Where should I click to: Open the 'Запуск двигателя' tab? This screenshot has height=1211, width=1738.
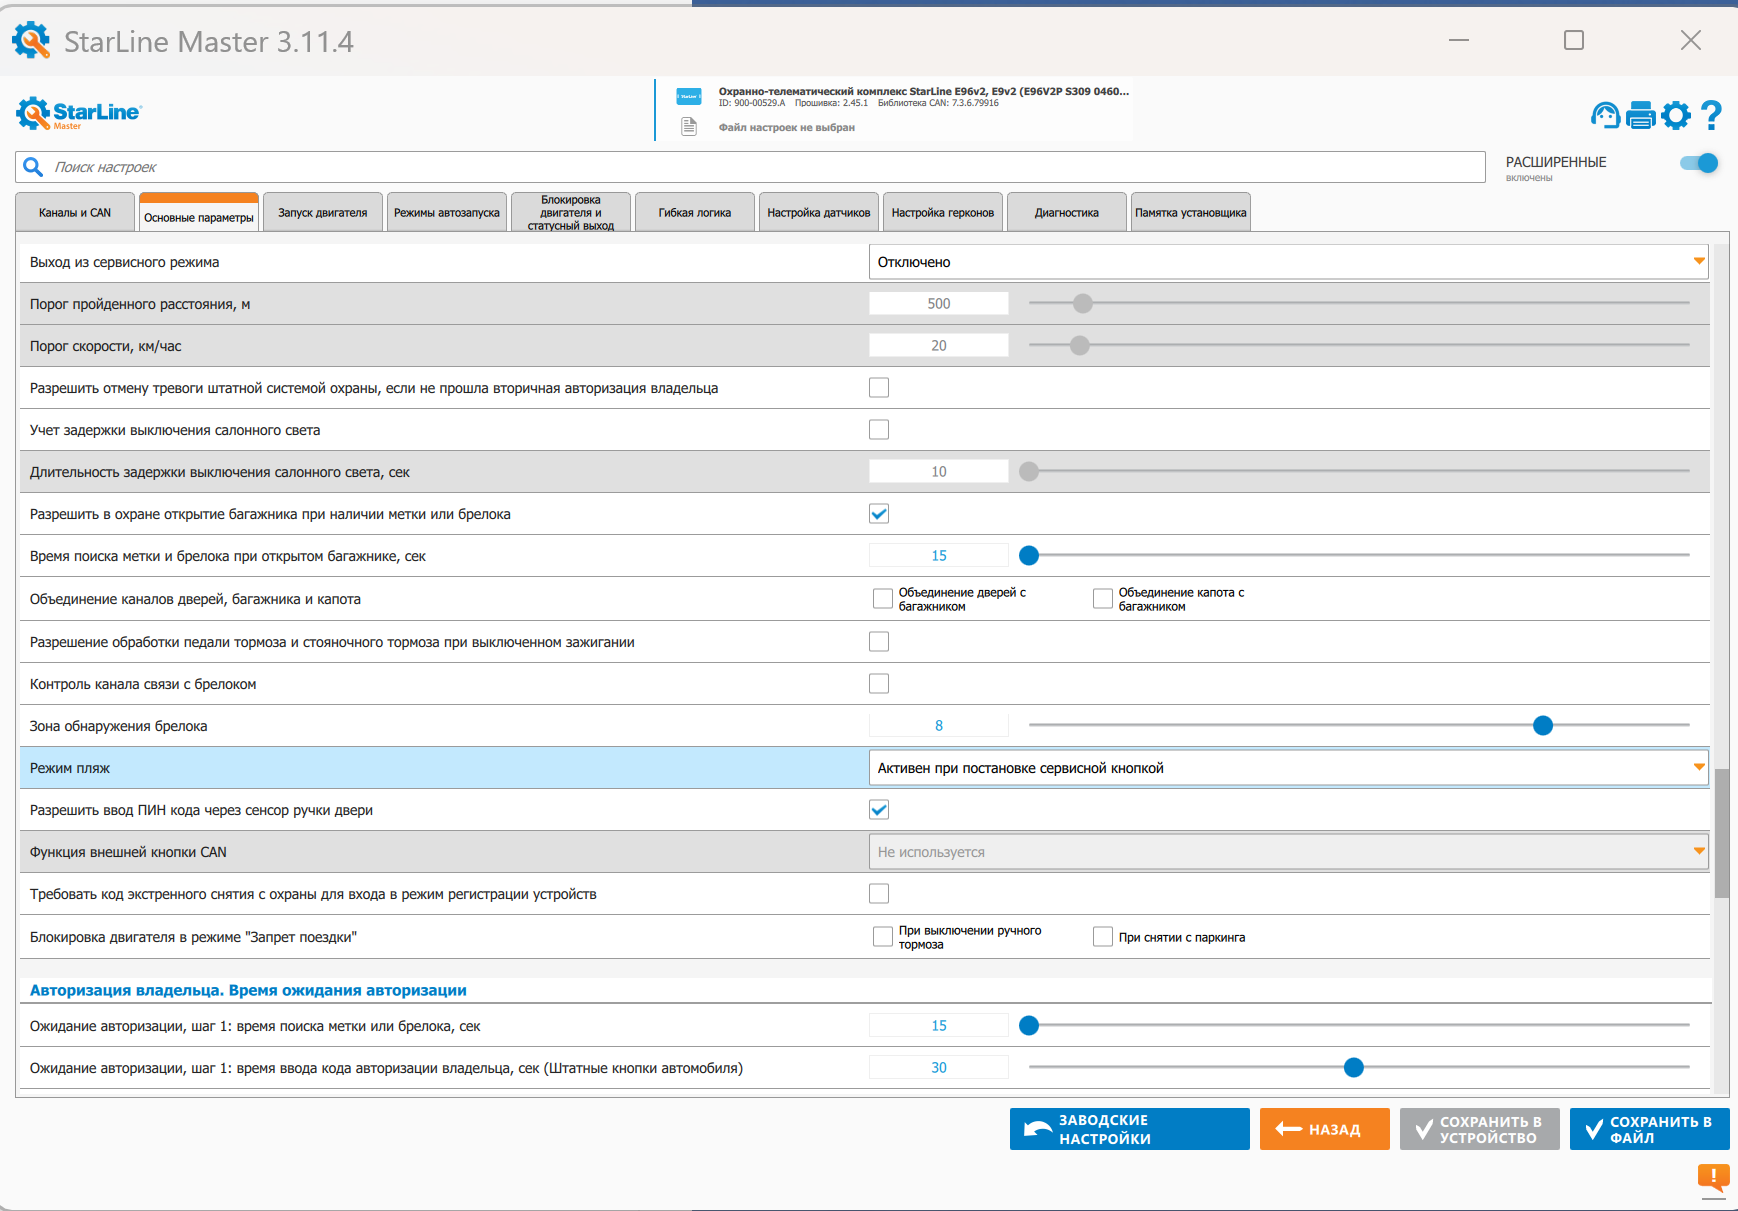coord(323,212)
